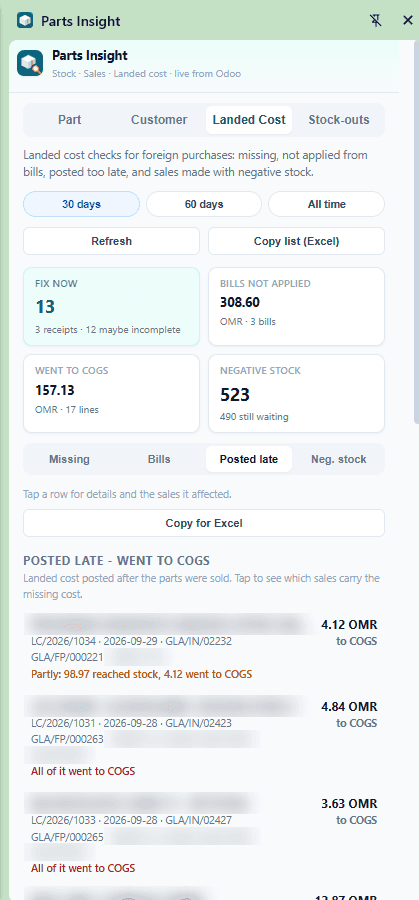Click the Parts Insight cube icon in title bar
The width and height of the screenshot is (419, 900).
pyautogui.click(x=25, y=21)
